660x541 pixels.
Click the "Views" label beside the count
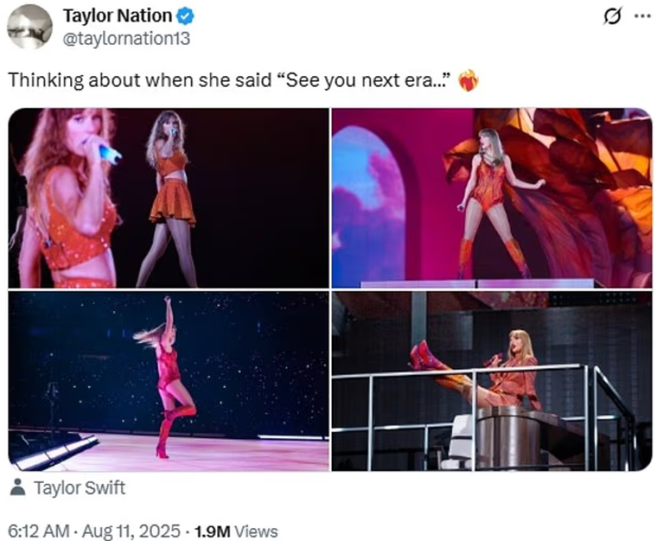[255, 531]
